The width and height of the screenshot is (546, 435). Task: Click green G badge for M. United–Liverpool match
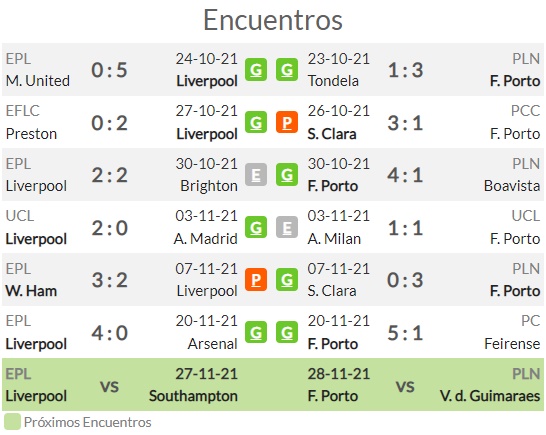pyautogui.click(x=256, y=70)
